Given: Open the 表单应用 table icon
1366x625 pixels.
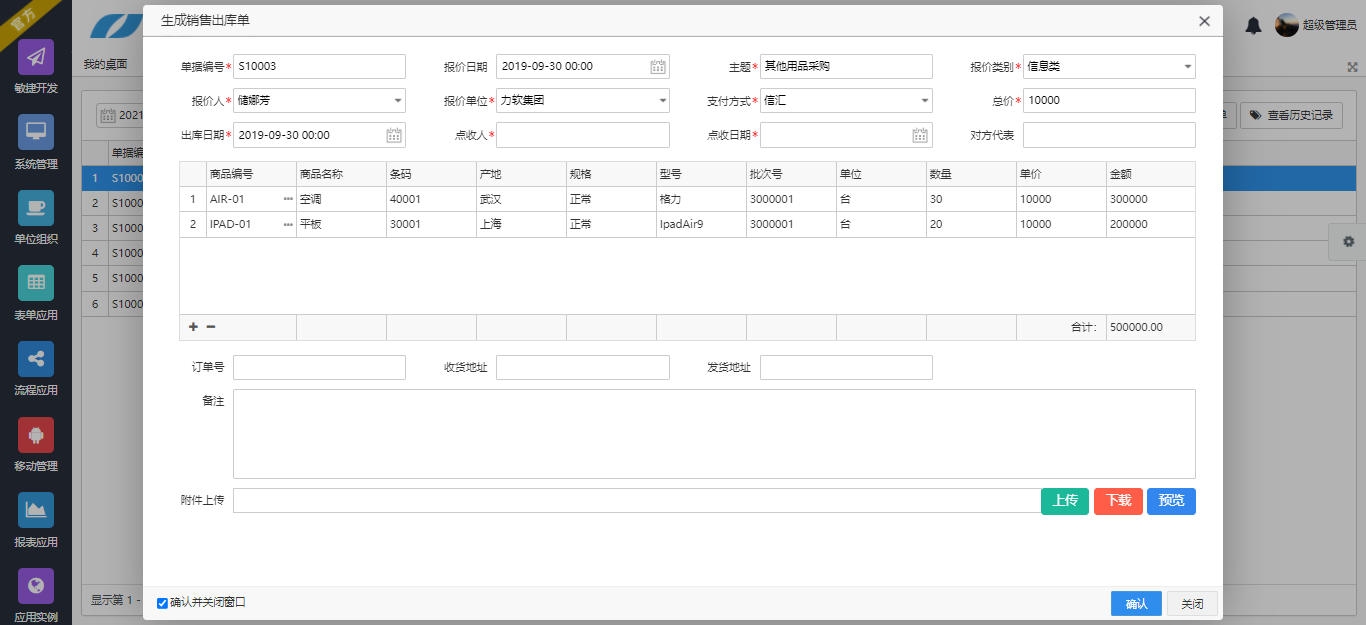Looking at the screenshot, I should (36, 283).
